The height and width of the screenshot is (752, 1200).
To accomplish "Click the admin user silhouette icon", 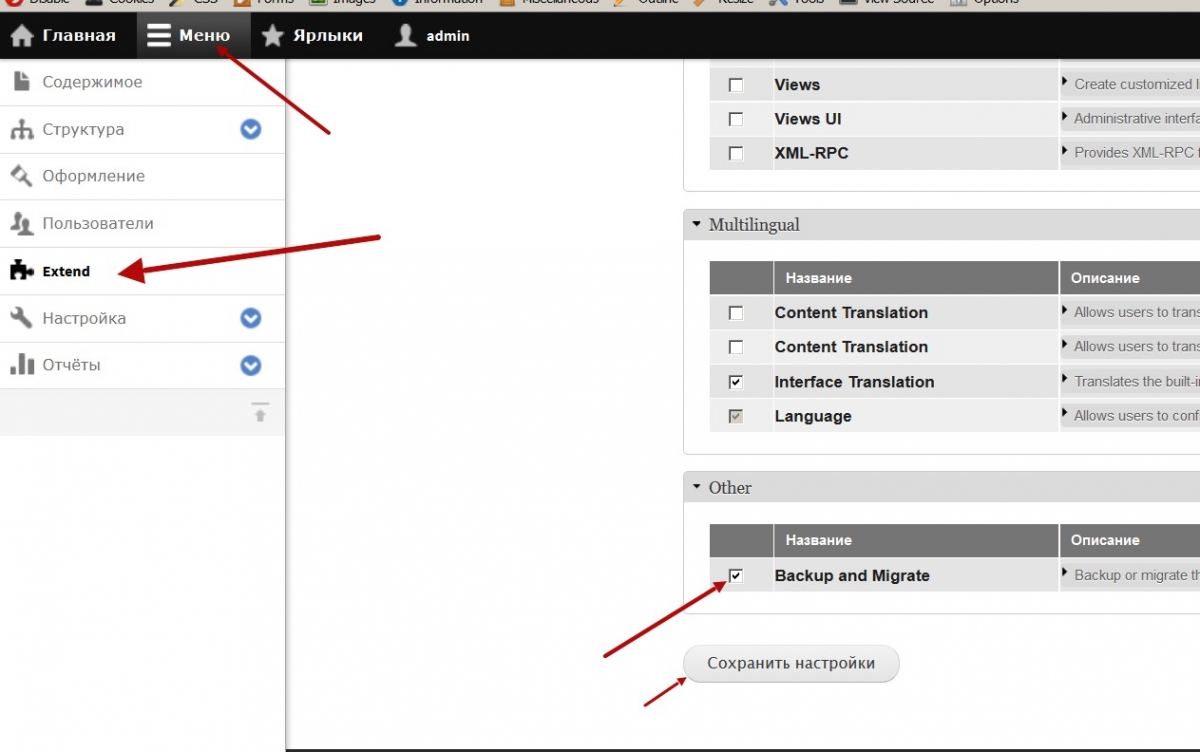I will pos(405,36).
